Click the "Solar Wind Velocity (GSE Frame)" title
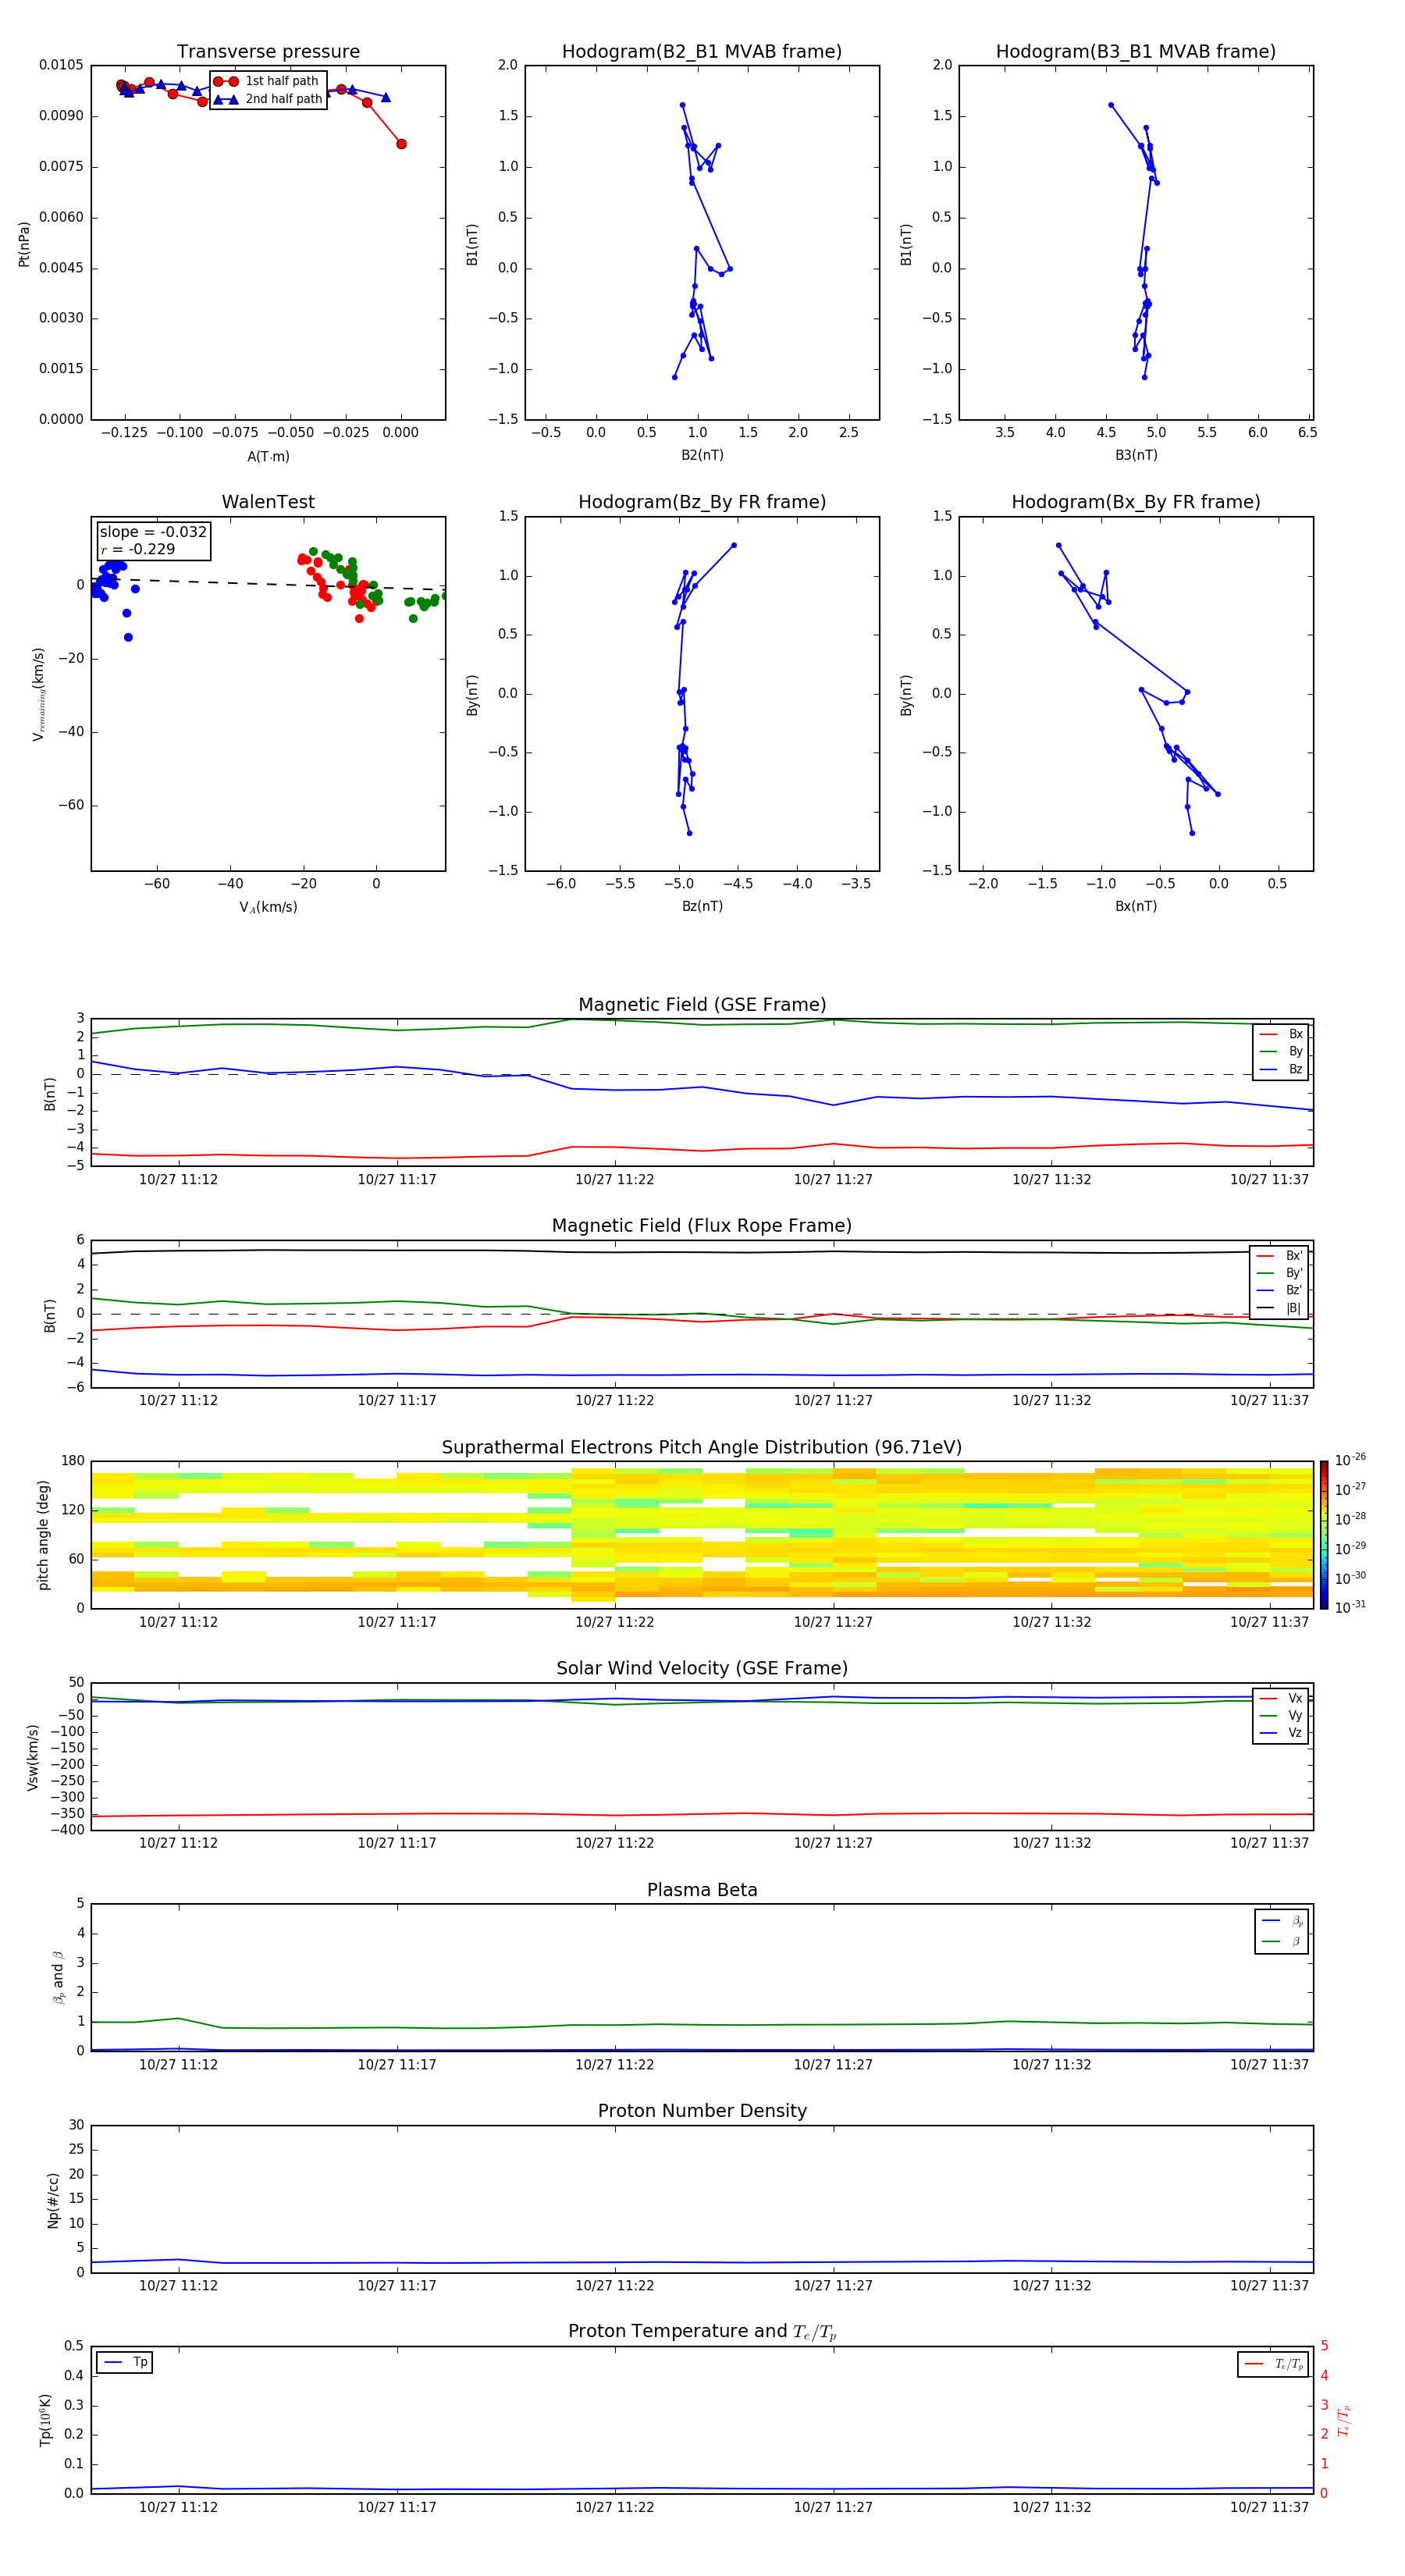 [x=702, y=1669]
